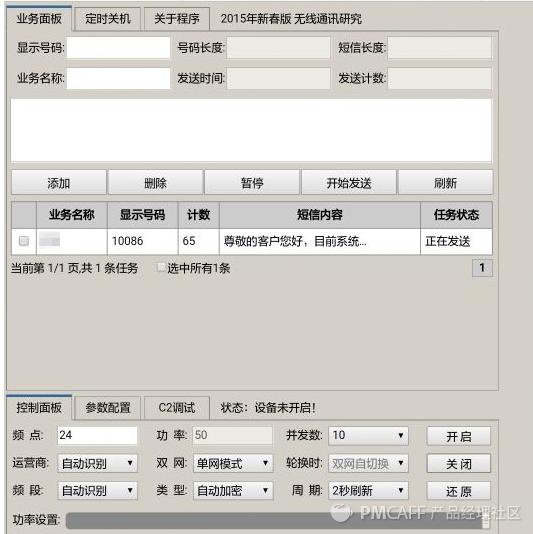
Task: Click the 功率 field showing 50
Action: pos(232,435)
